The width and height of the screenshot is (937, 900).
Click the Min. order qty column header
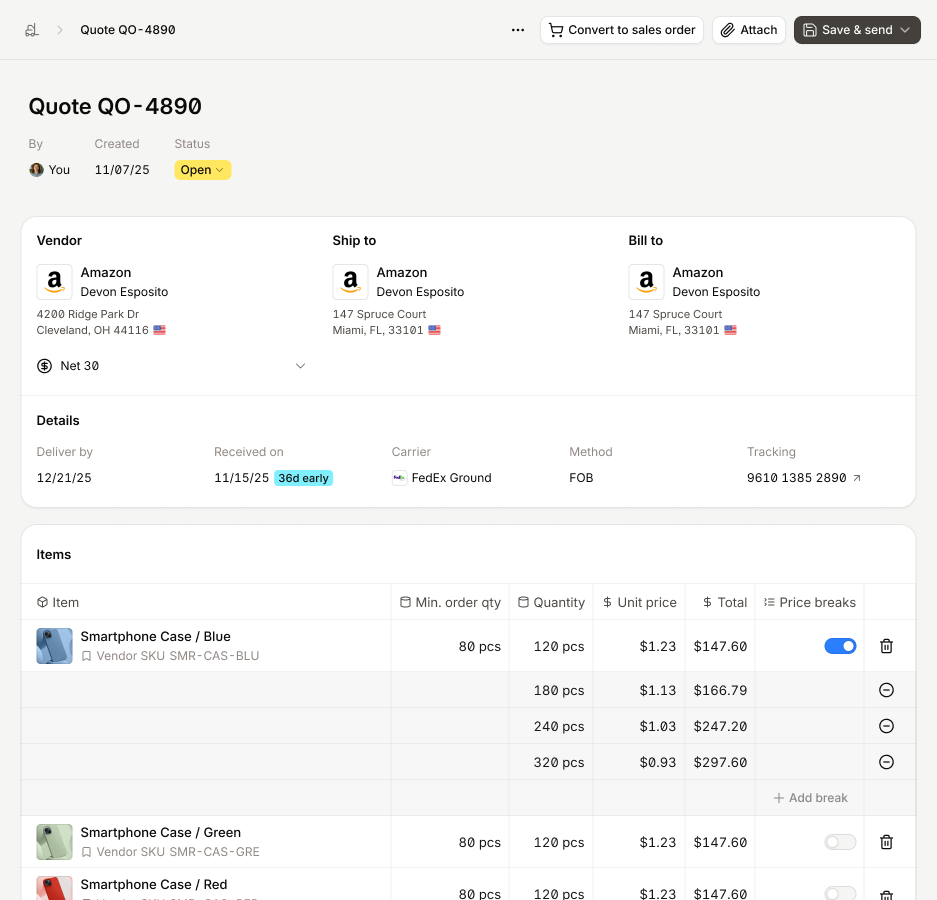pos(450,602)
